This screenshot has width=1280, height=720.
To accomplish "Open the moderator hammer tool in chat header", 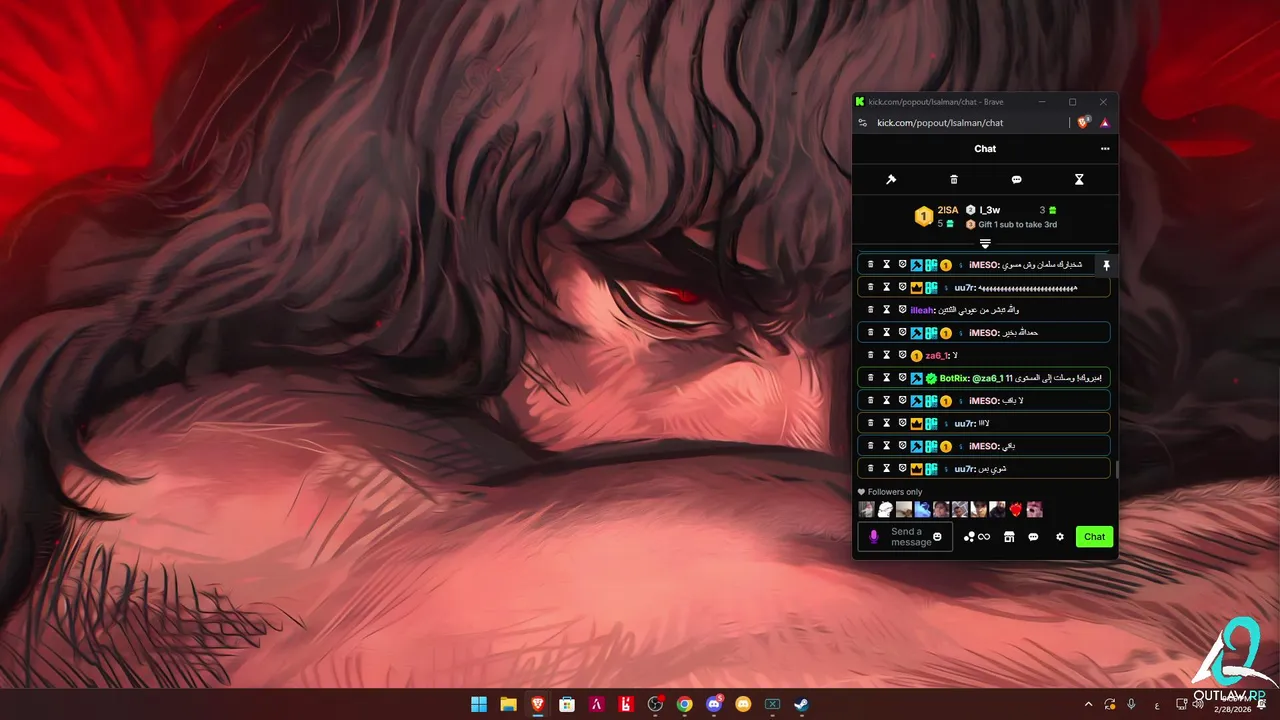I will pyautogui.click(x=891, y=180).
